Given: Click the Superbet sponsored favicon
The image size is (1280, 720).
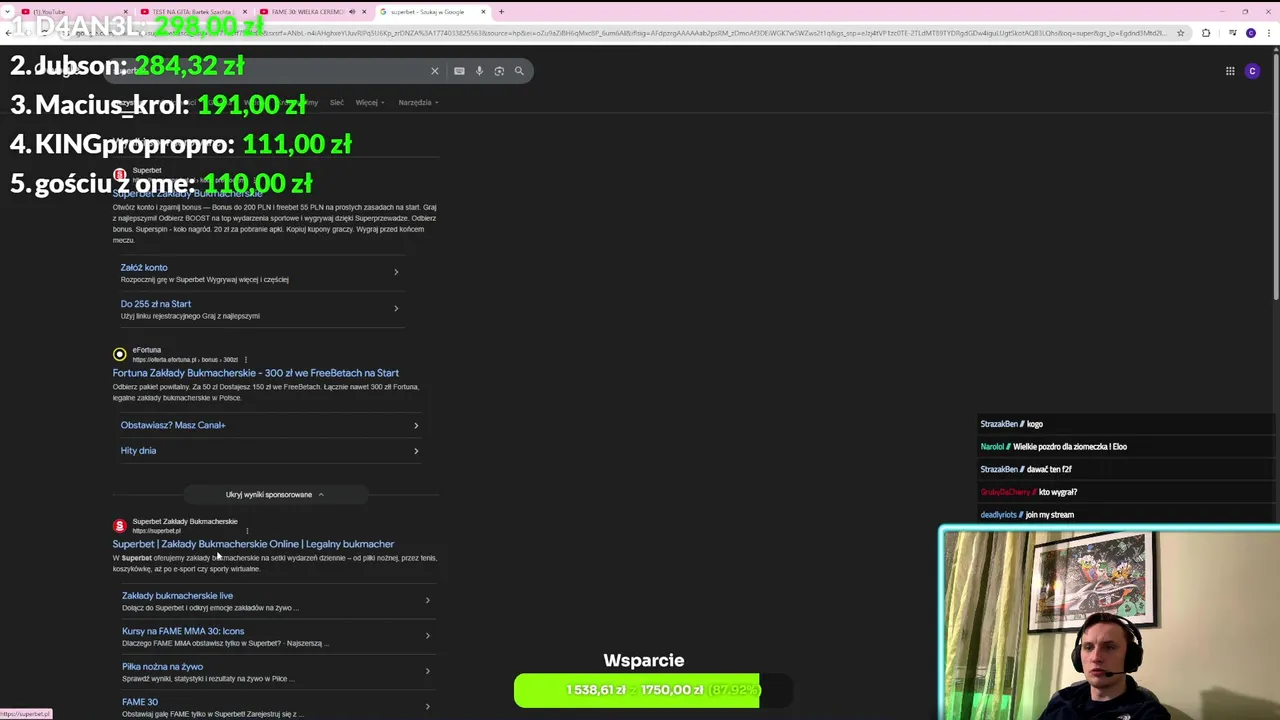Looking at the screenshot, I should pos(120,175).
